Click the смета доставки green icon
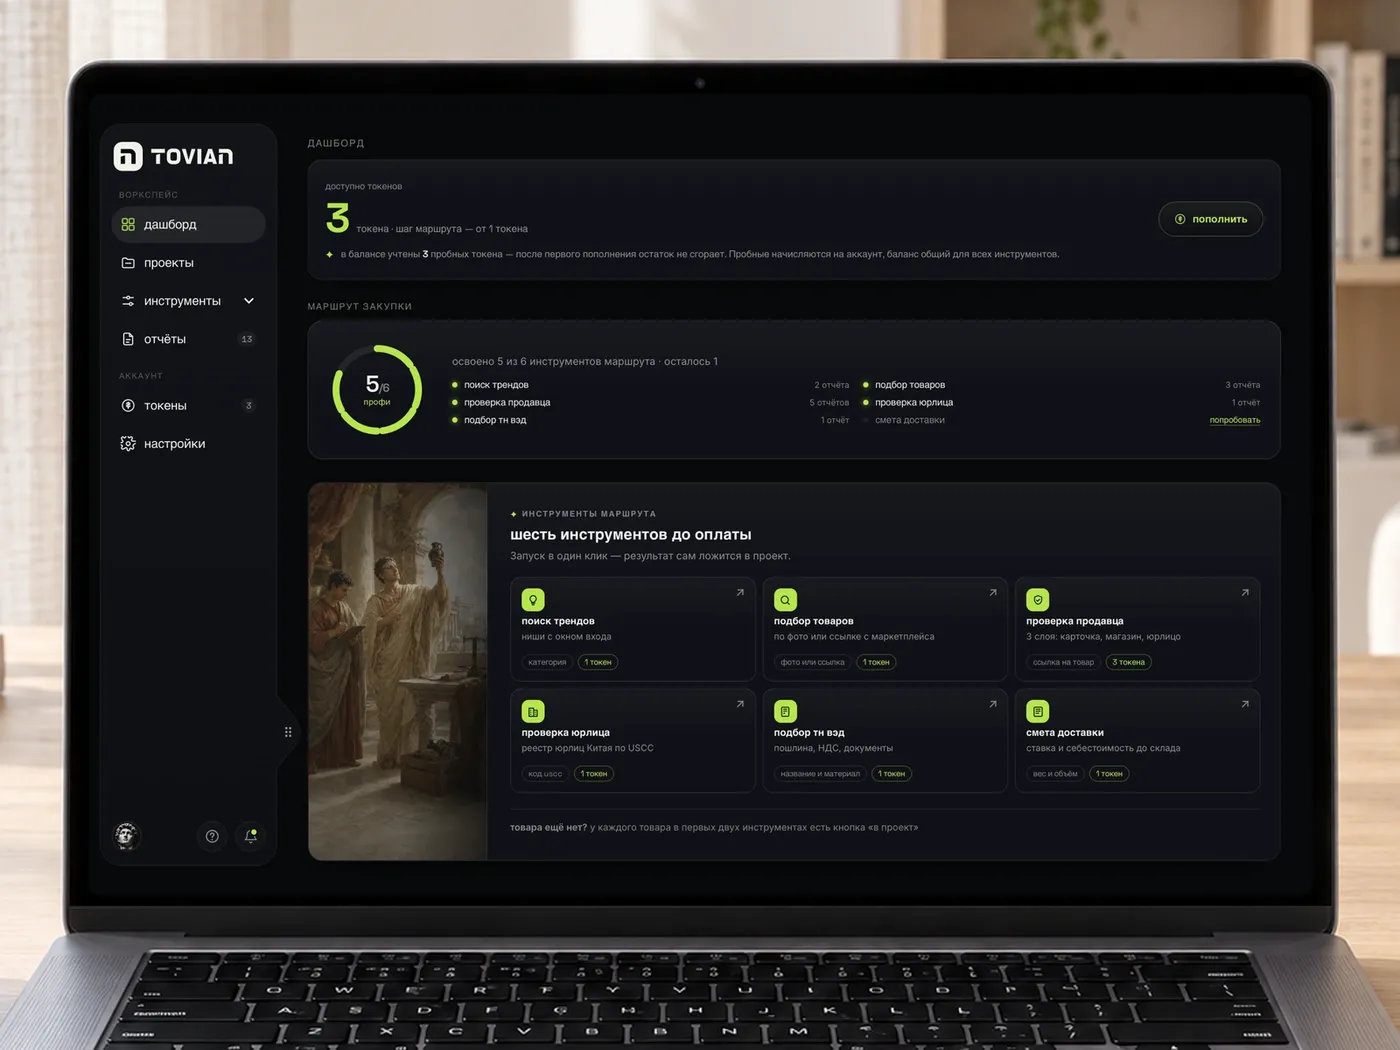Screen dimensions: 1400x1050 (x=1038, y=712)
